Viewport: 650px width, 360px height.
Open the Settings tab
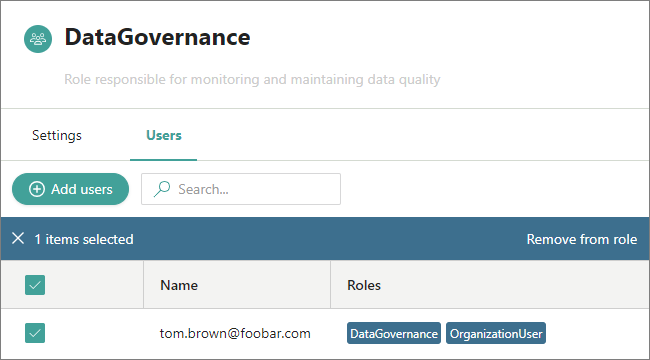tap(57, 136)
